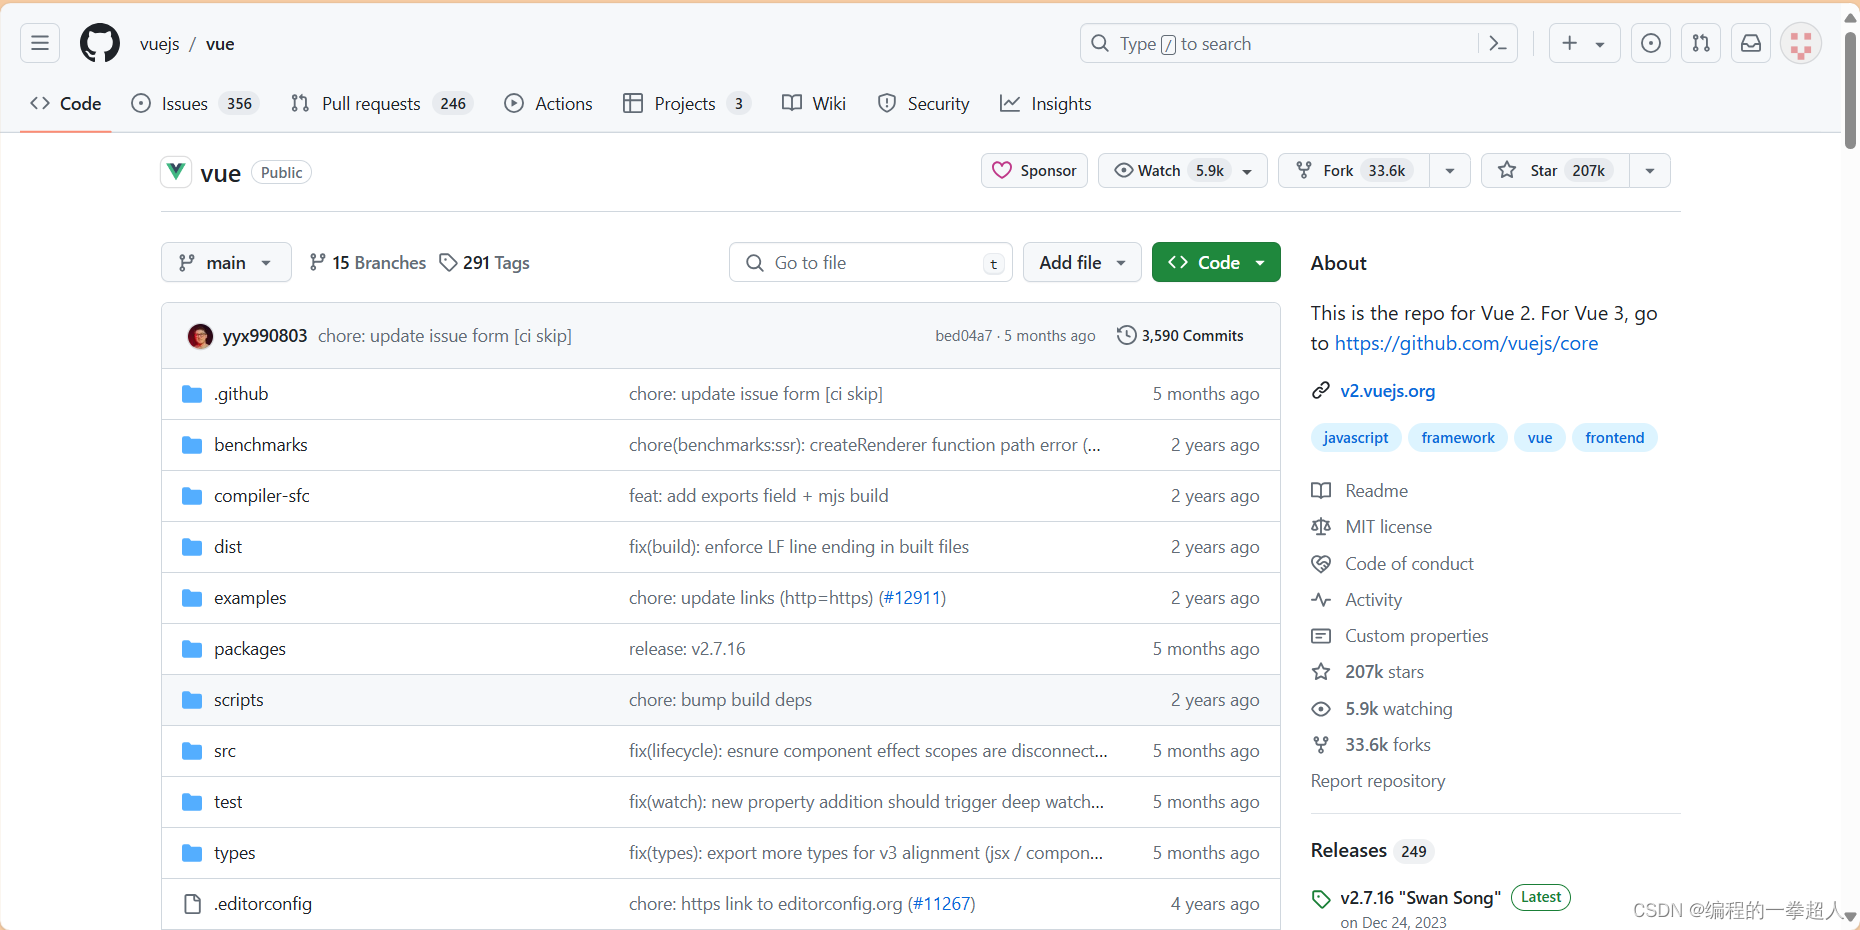The height and width of the screenshot is (930, 1860).
Task: Click the frontend topic tag
Action: 1614,438
